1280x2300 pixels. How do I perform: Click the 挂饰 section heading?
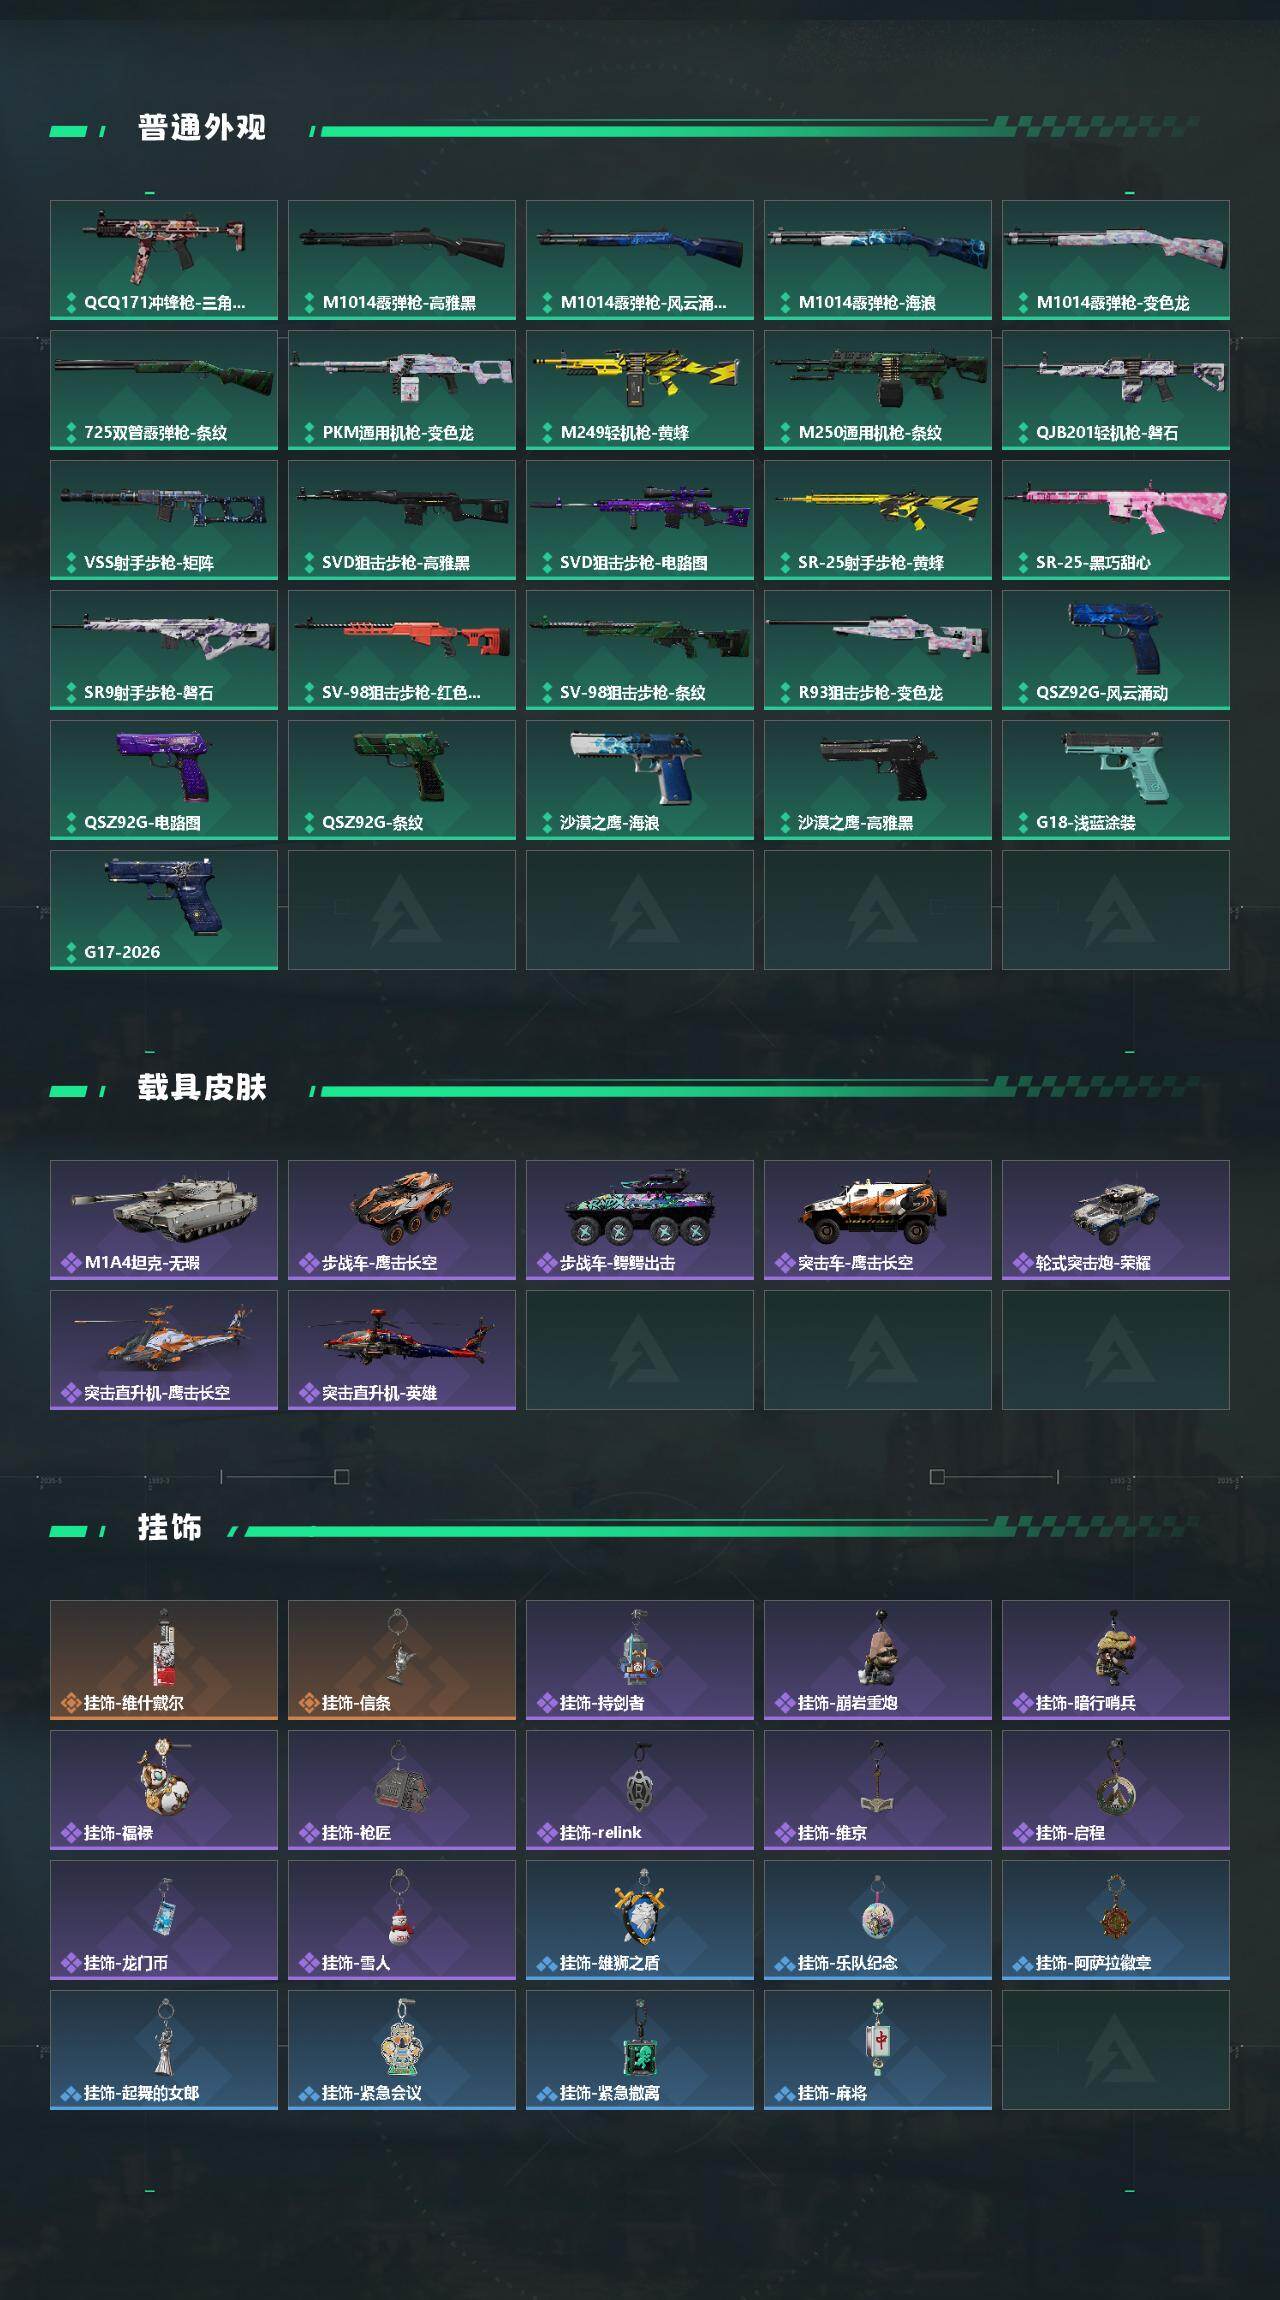pyautogui.click(x=170, y=1528)
